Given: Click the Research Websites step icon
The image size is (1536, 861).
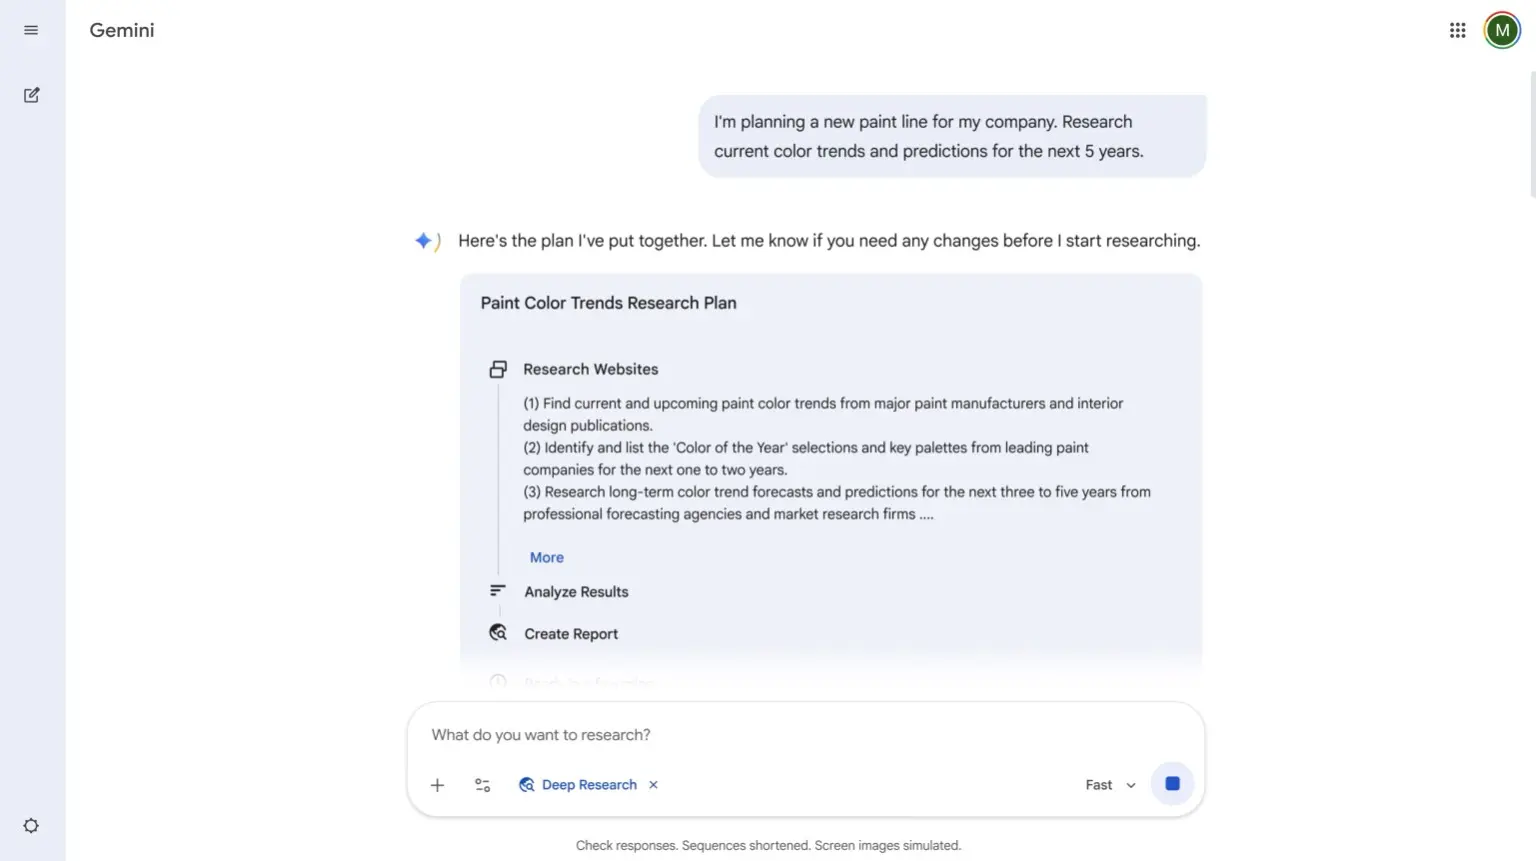Looking at the screenshot, I should (498, 369).
